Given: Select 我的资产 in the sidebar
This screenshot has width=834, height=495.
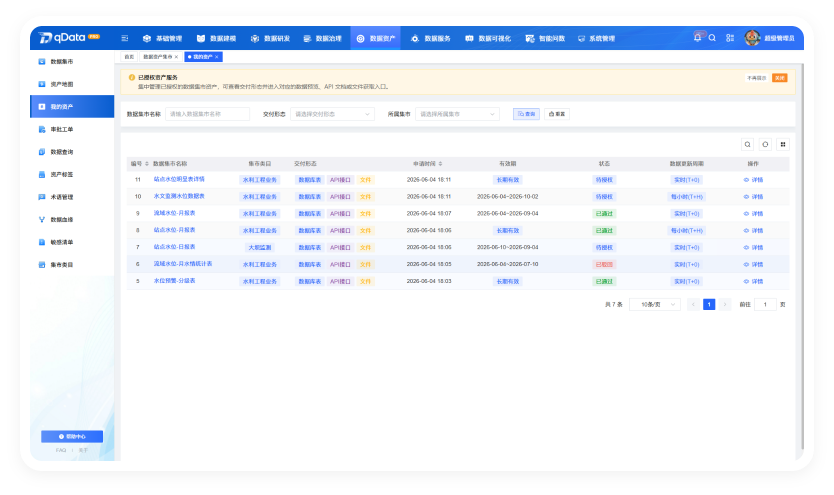Looking at the screenshot, I should coord(72,106).
